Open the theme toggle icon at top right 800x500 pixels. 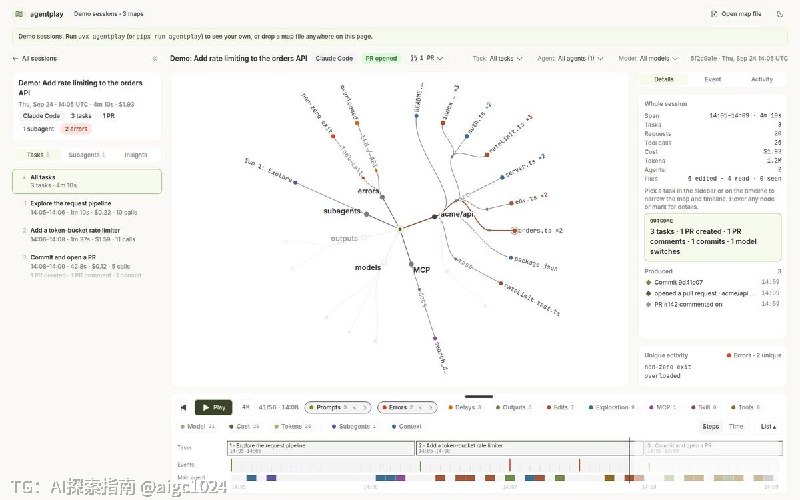point(780,14)
